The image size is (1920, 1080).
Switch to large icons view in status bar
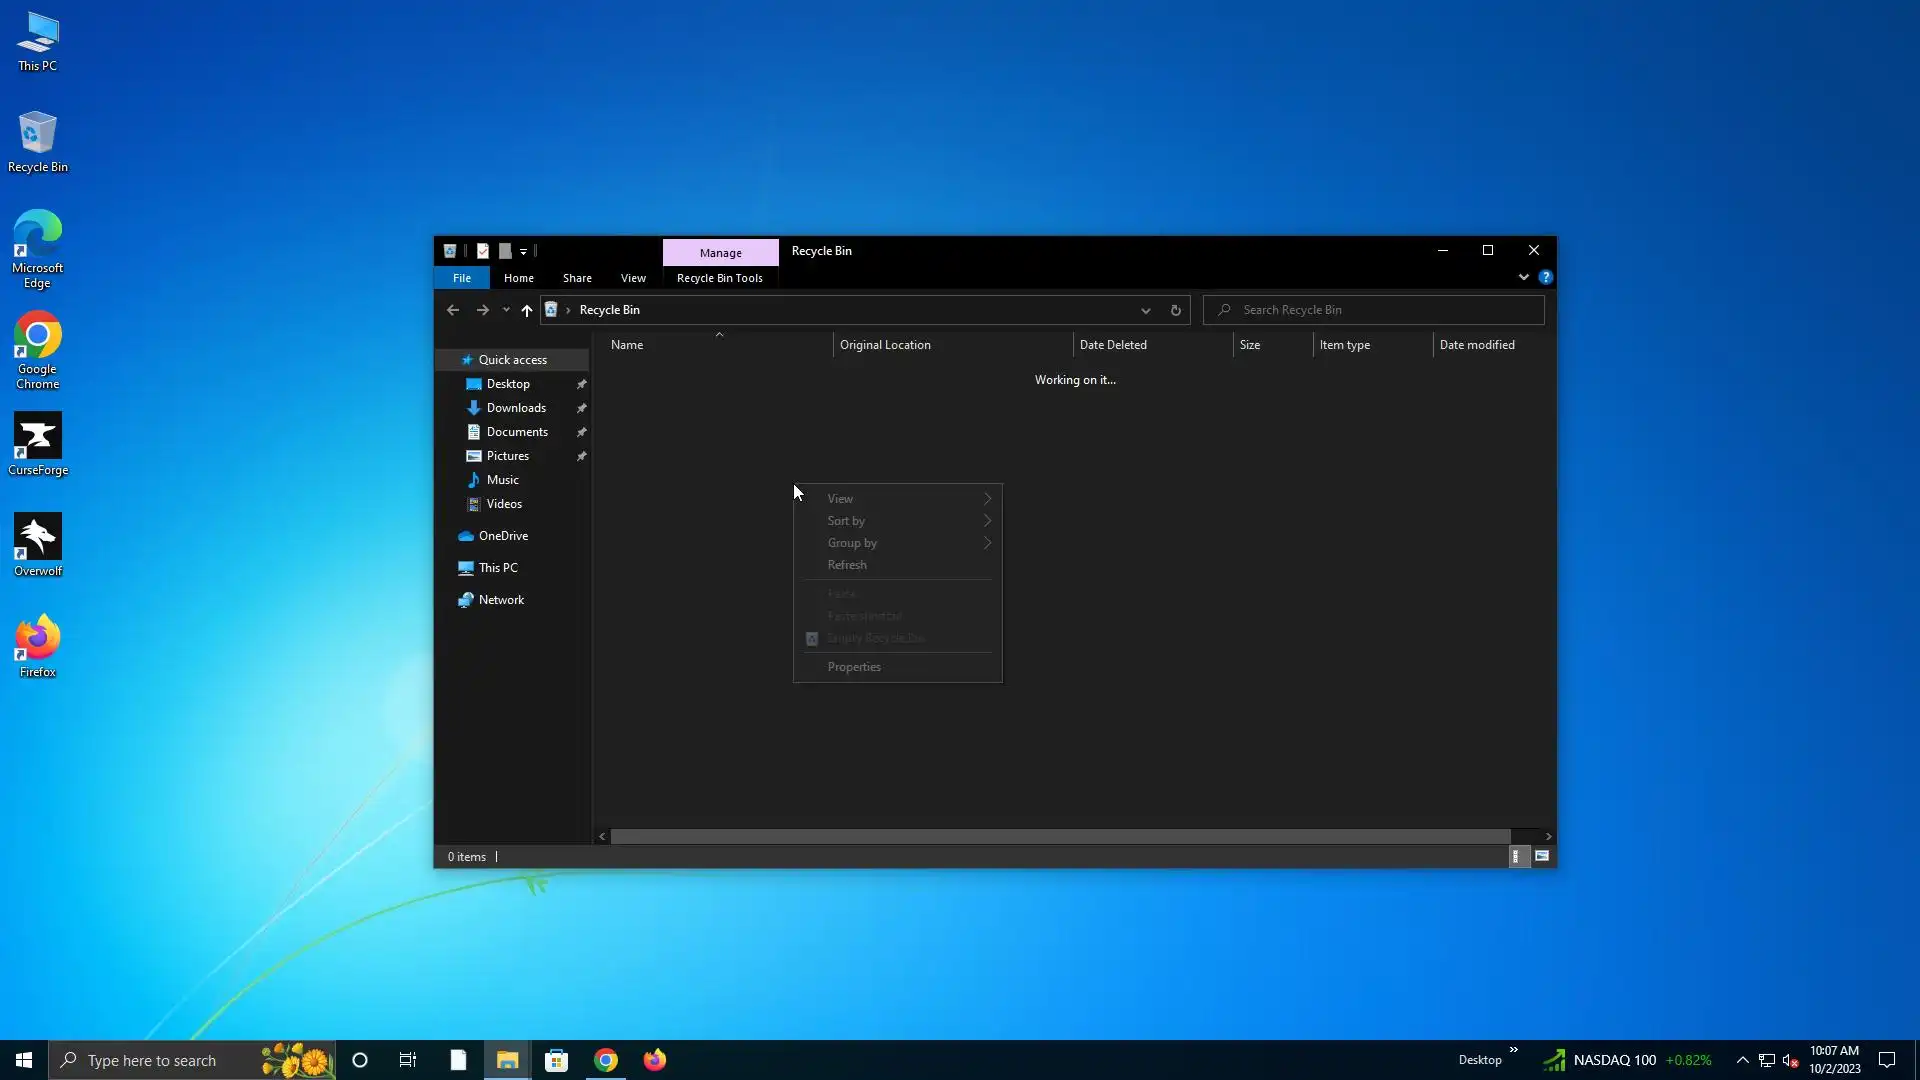click(x=1542, y=857)
